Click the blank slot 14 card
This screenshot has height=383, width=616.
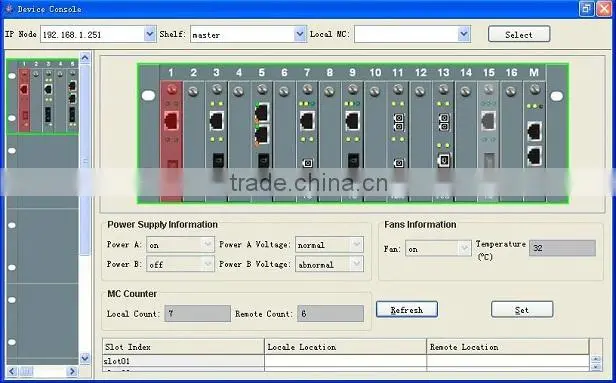point(466,141)
